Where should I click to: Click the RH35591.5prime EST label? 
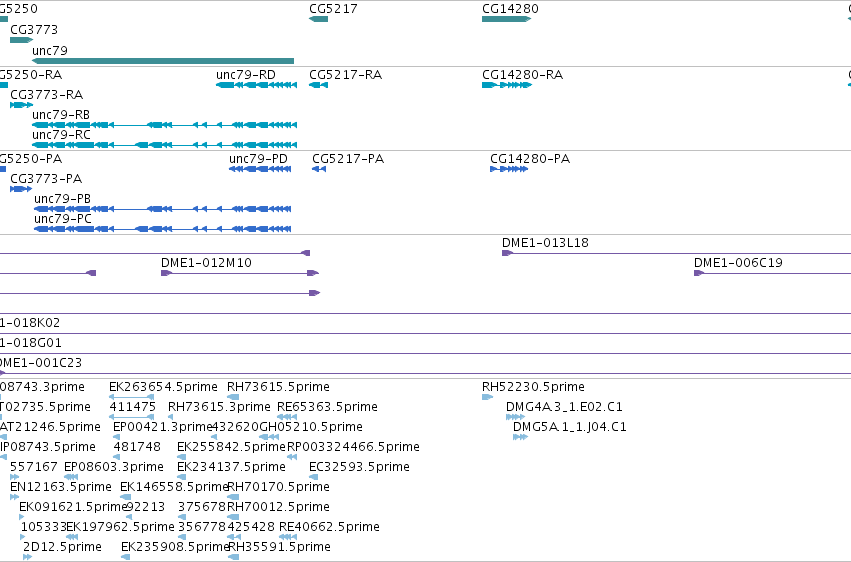pyautogui.click(x=280, y=547)
